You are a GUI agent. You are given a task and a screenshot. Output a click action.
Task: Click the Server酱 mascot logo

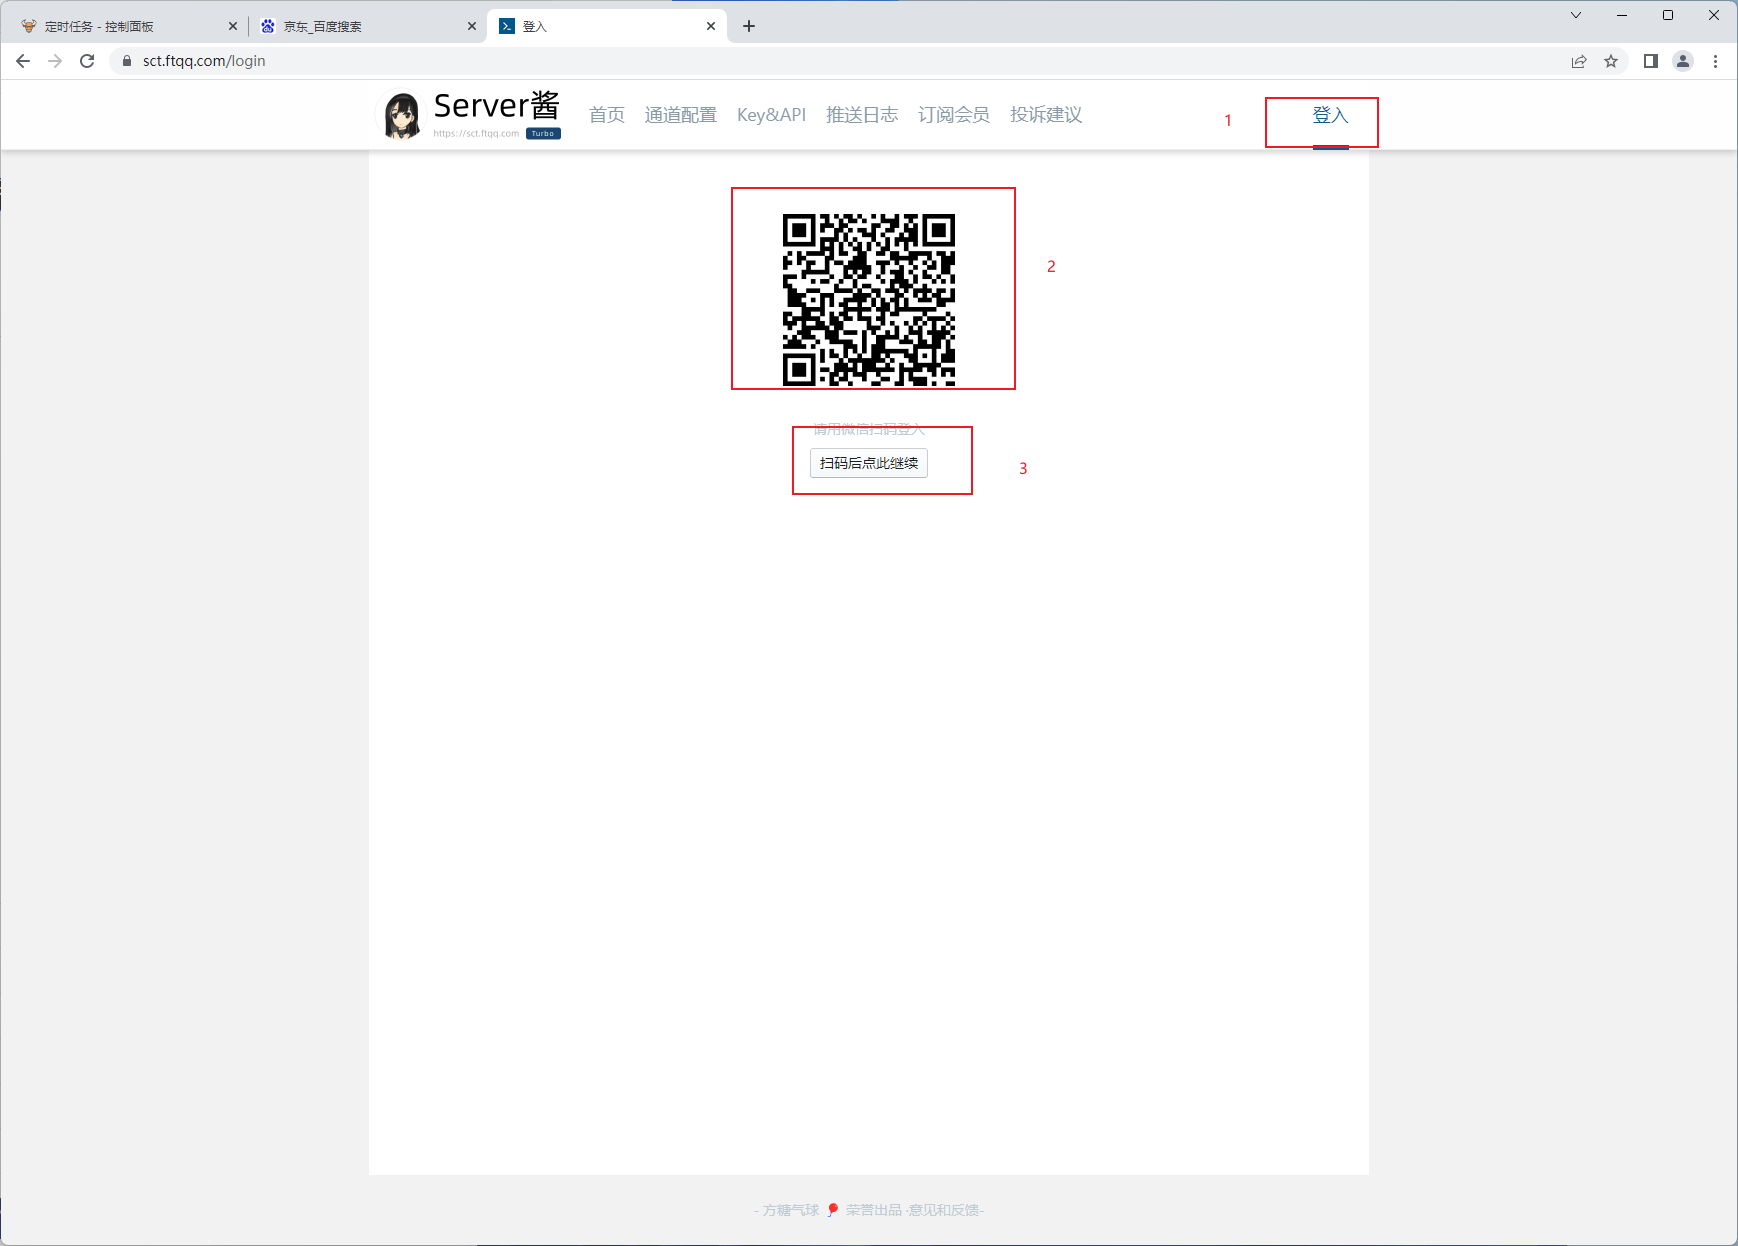tap(402, 115)
